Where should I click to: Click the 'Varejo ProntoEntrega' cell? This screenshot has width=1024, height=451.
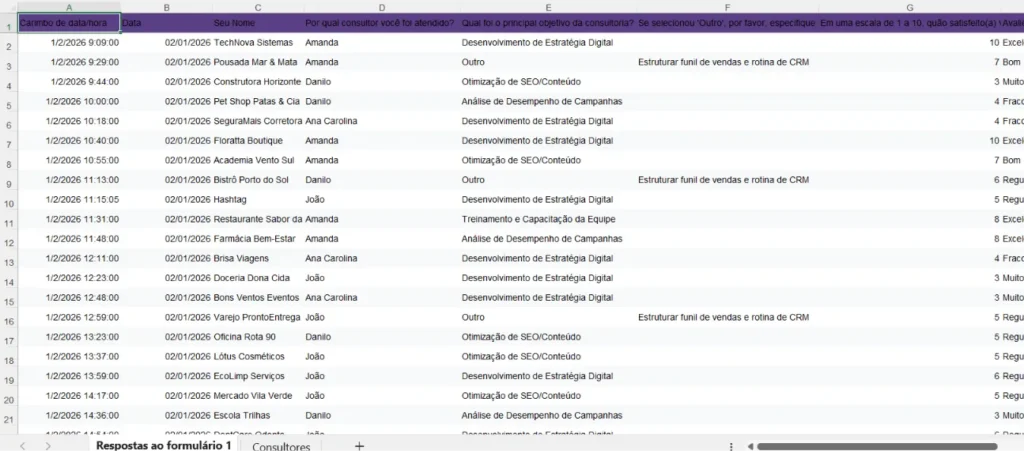click(257, 317)
